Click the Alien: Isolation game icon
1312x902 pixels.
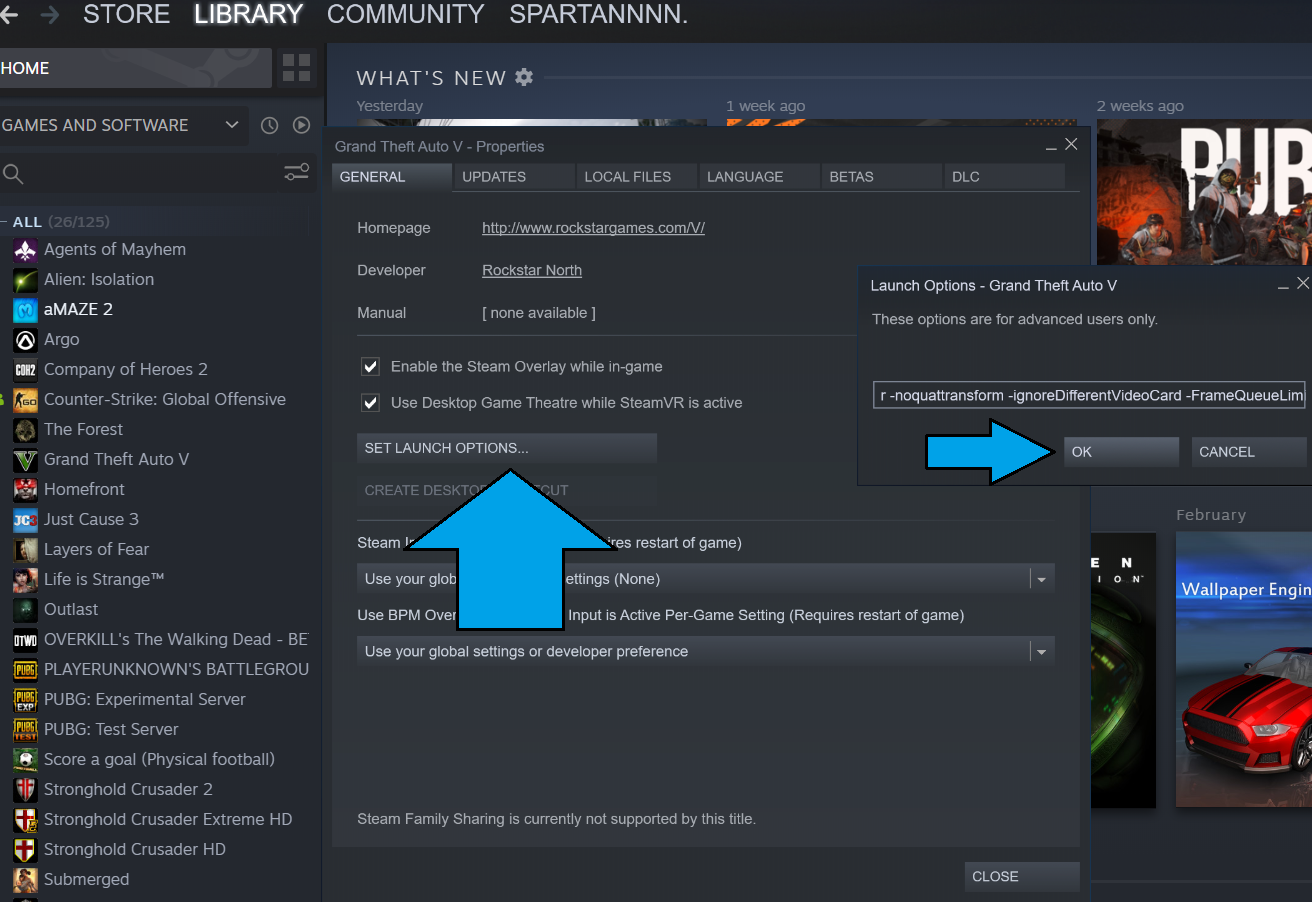tap(25, 280)
